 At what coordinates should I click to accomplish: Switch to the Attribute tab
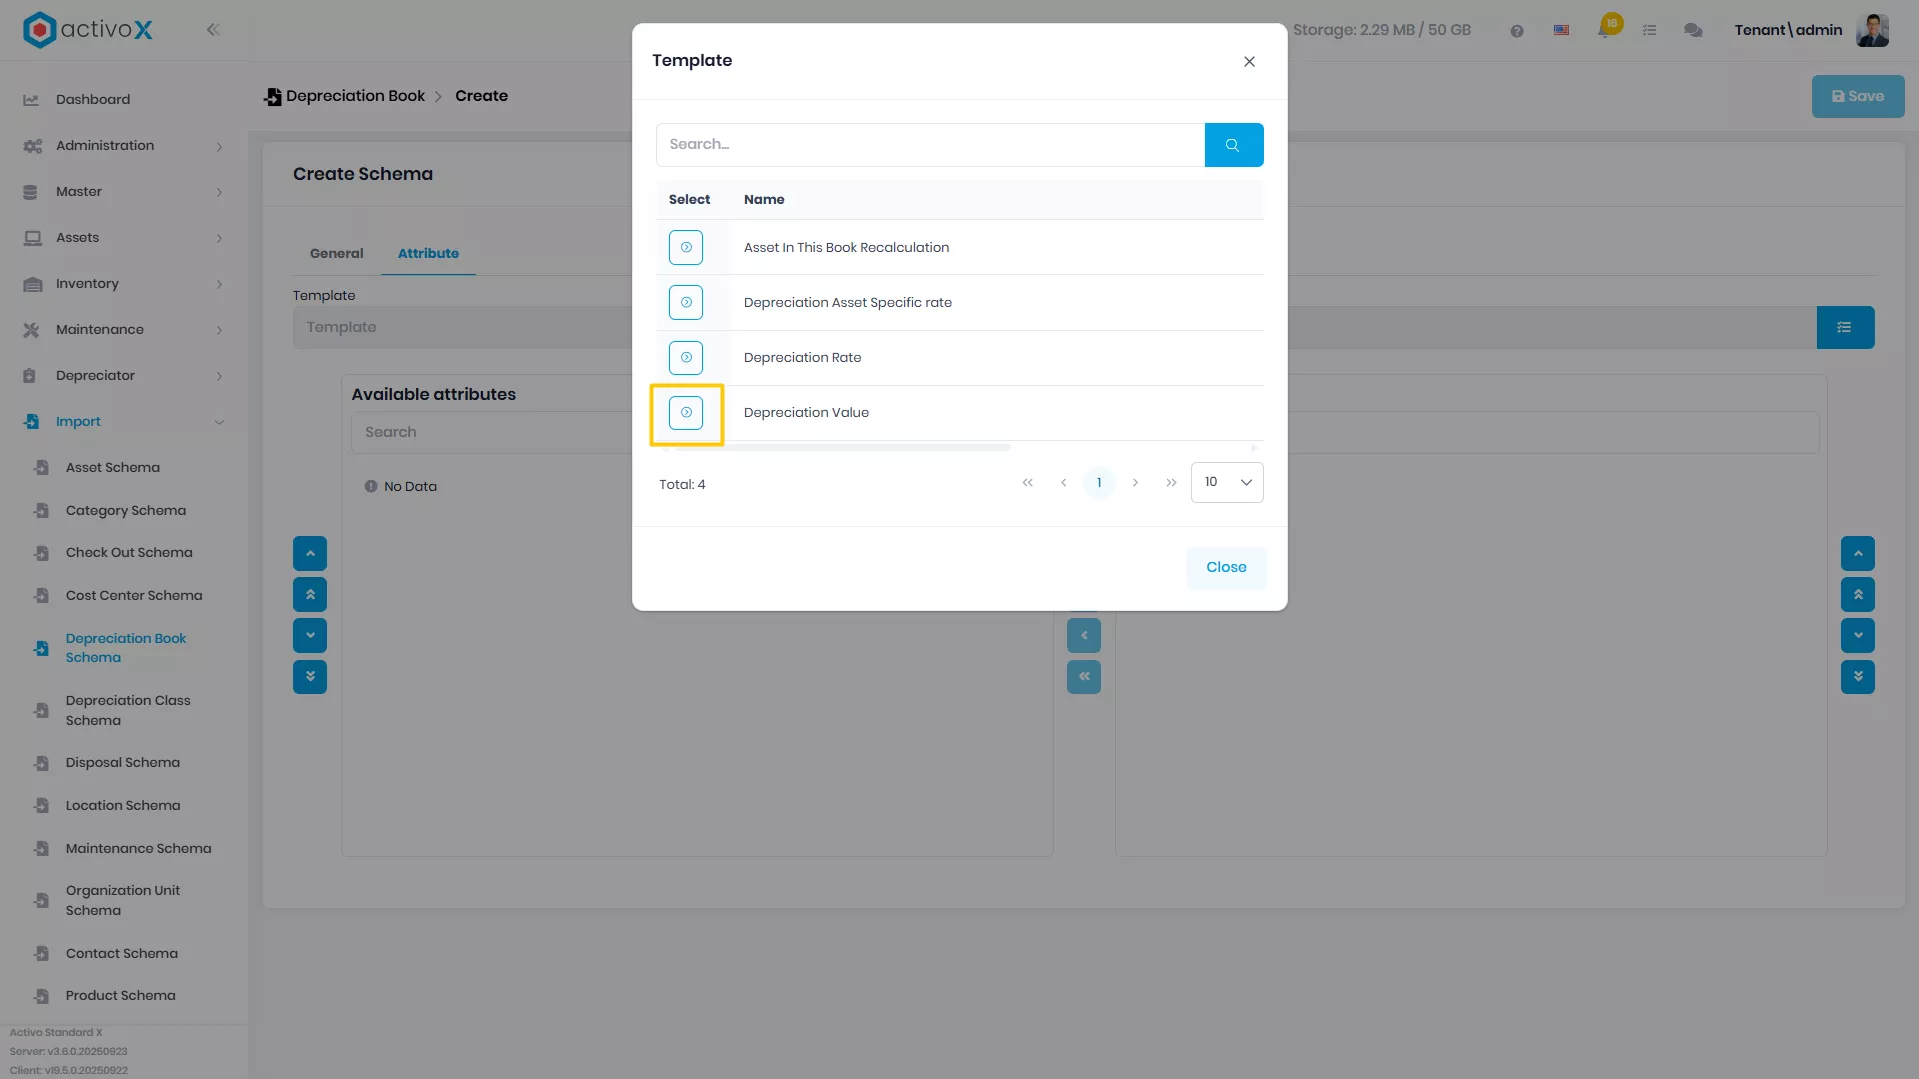tap(428, 254)
